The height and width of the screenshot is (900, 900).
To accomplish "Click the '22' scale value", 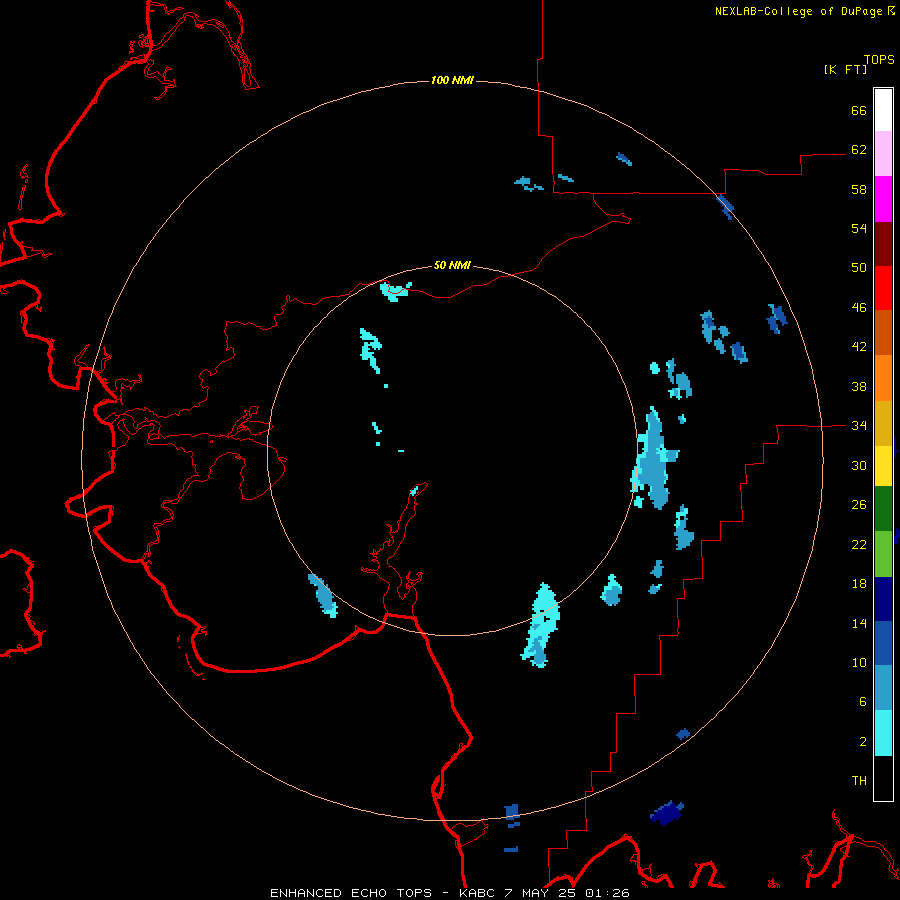I will pyautogui.click(x=859, y=544).
